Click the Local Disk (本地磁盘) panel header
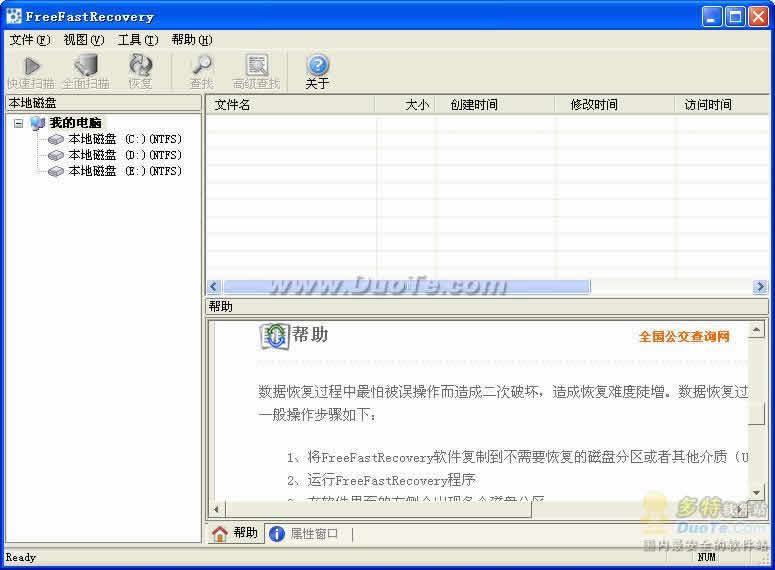 [x=103, y=103]
